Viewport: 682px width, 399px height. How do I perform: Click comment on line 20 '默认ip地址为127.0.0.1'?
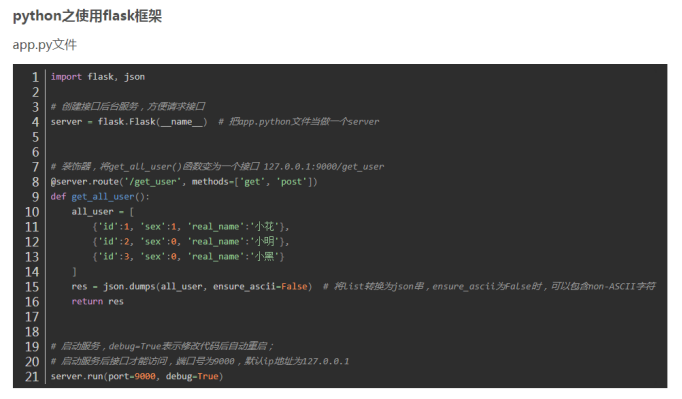point(200,361)
